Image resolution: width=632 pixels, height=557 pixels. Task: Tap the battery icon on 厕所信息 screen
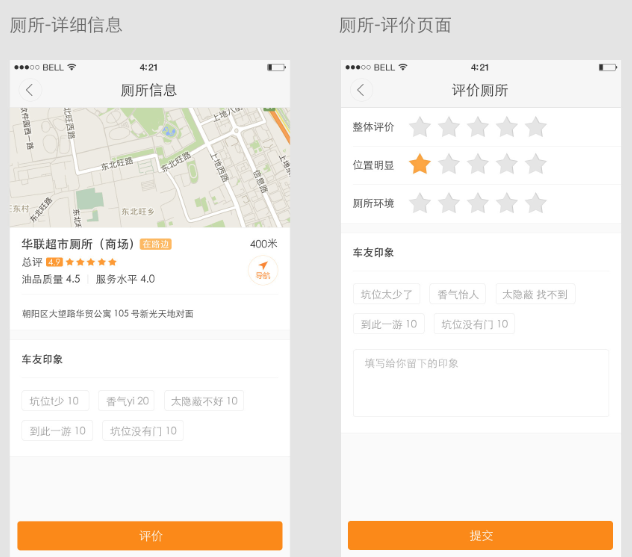click(x=276, y=67)
